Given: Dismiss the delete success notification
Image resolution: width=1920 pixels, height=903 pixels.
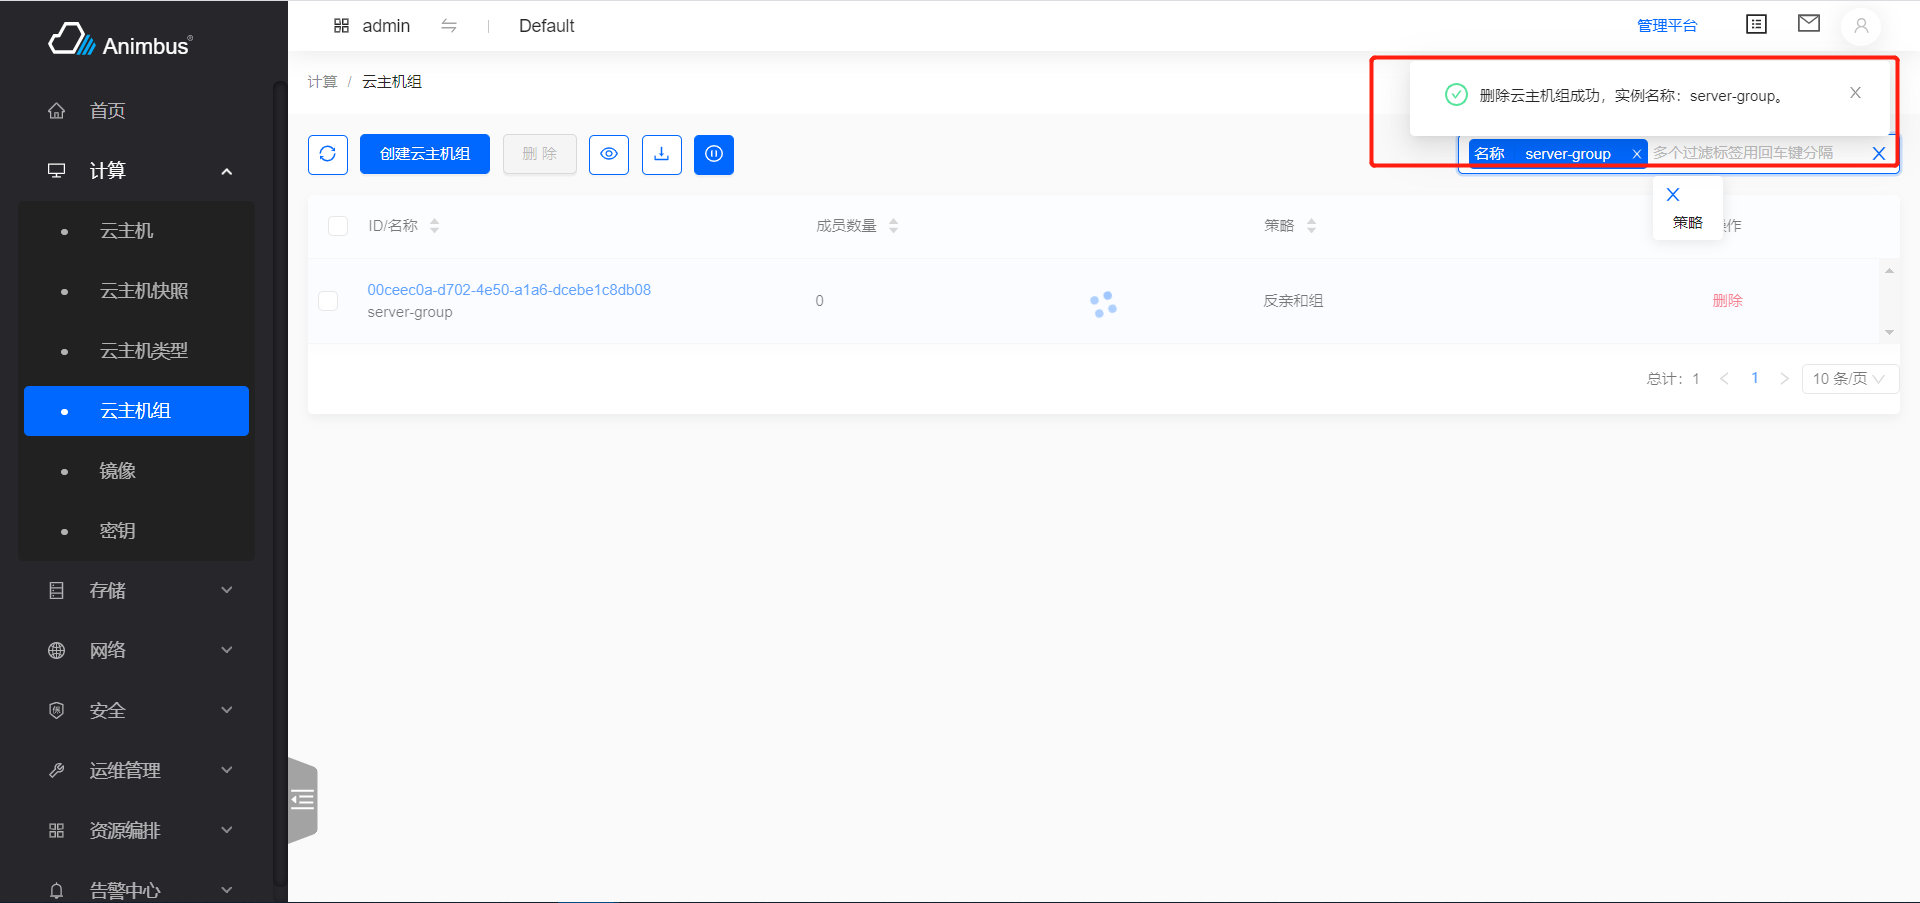Looking at the screenshot, I should tap(1855, 93).
